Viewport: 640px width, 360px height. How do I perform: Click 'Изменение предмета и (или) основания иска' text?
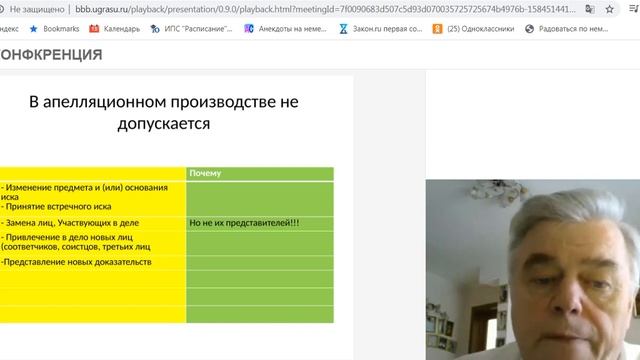pos(84,192)
